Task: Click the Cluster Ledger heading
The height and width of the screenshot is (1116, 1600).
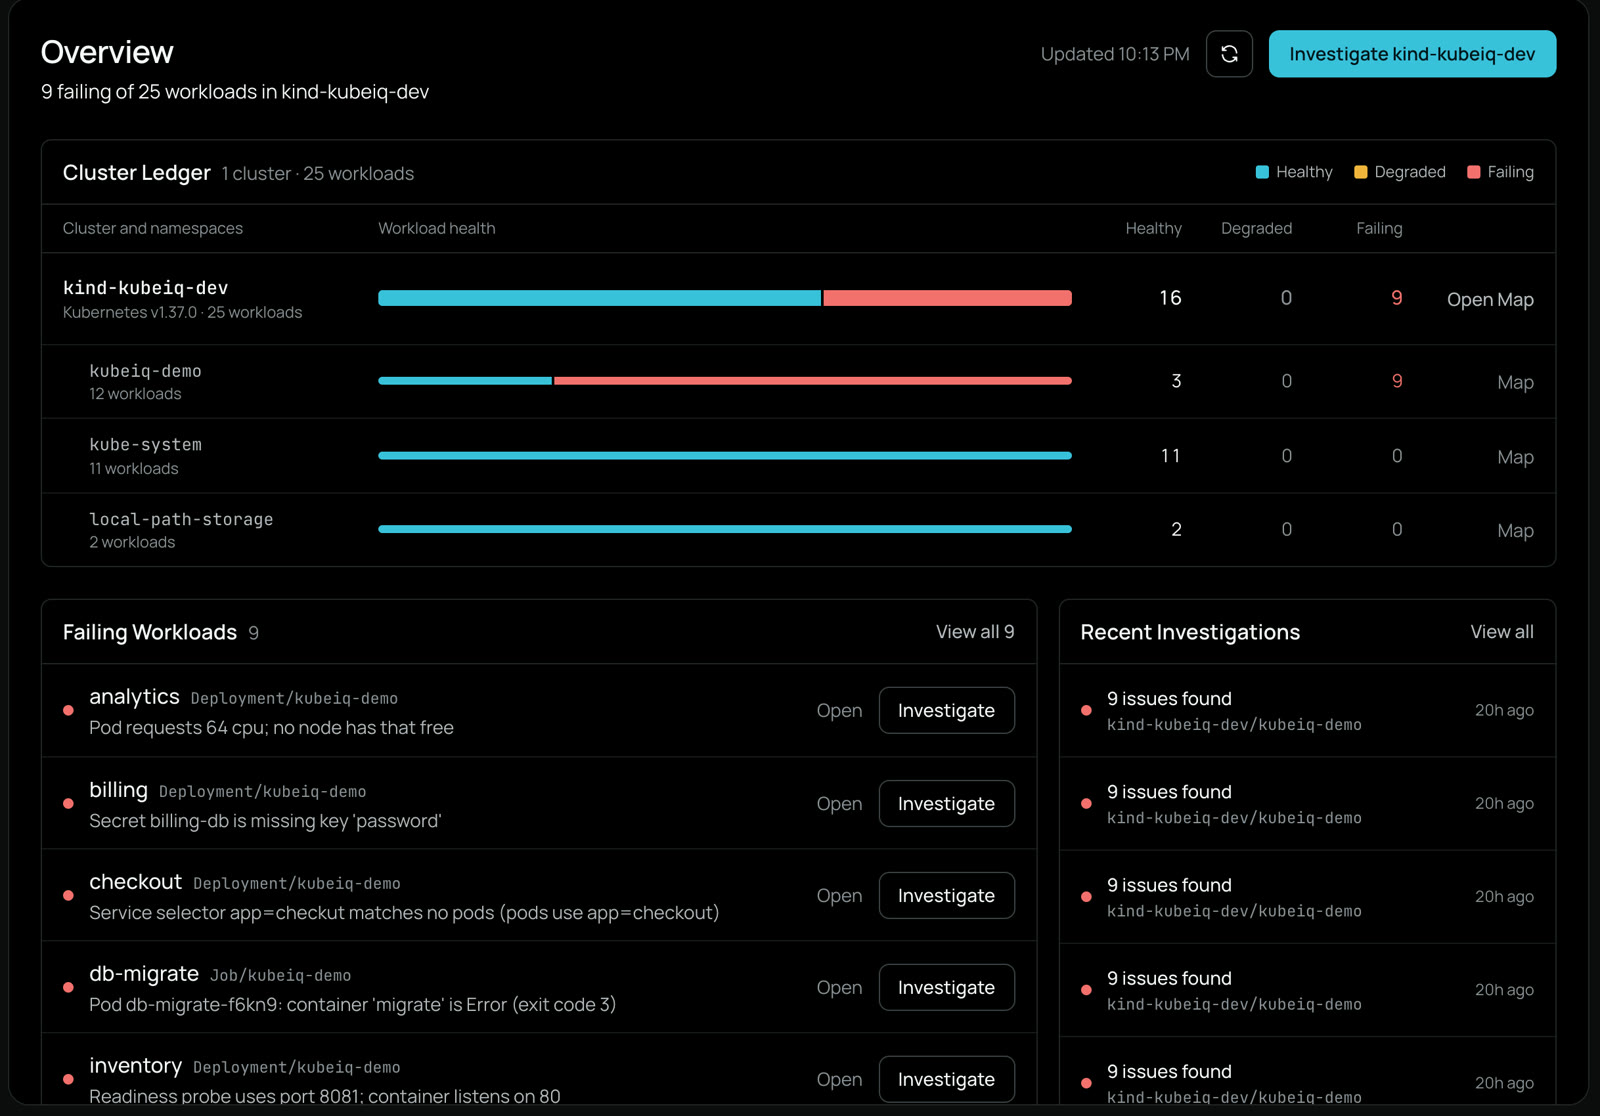Action: [x=136, y=172]
